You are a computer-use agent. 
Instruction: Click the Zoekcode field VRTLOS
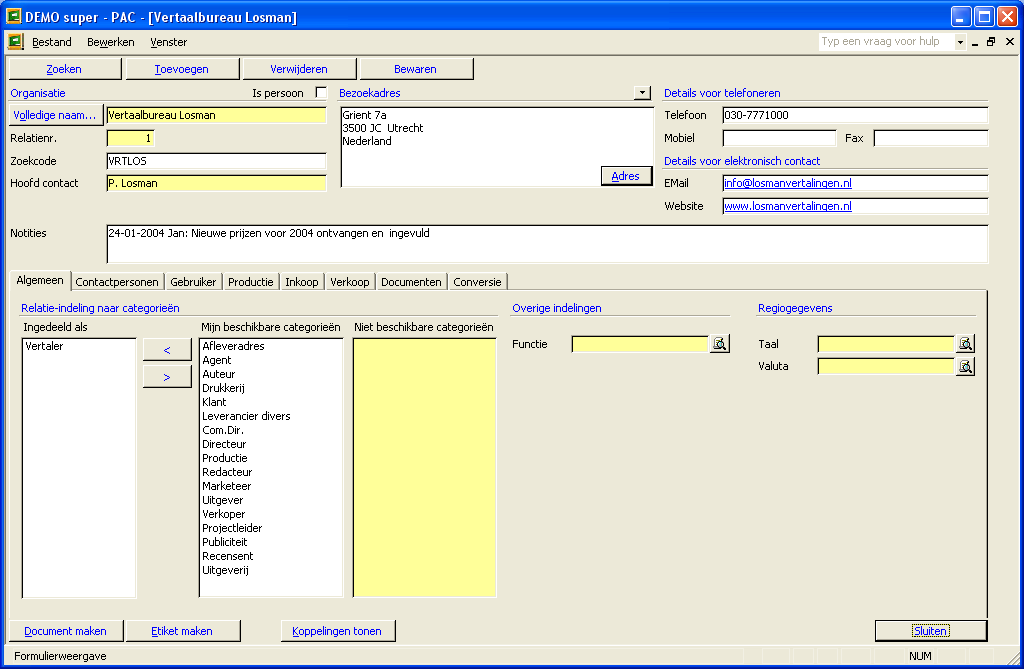(x=216, y=161)
